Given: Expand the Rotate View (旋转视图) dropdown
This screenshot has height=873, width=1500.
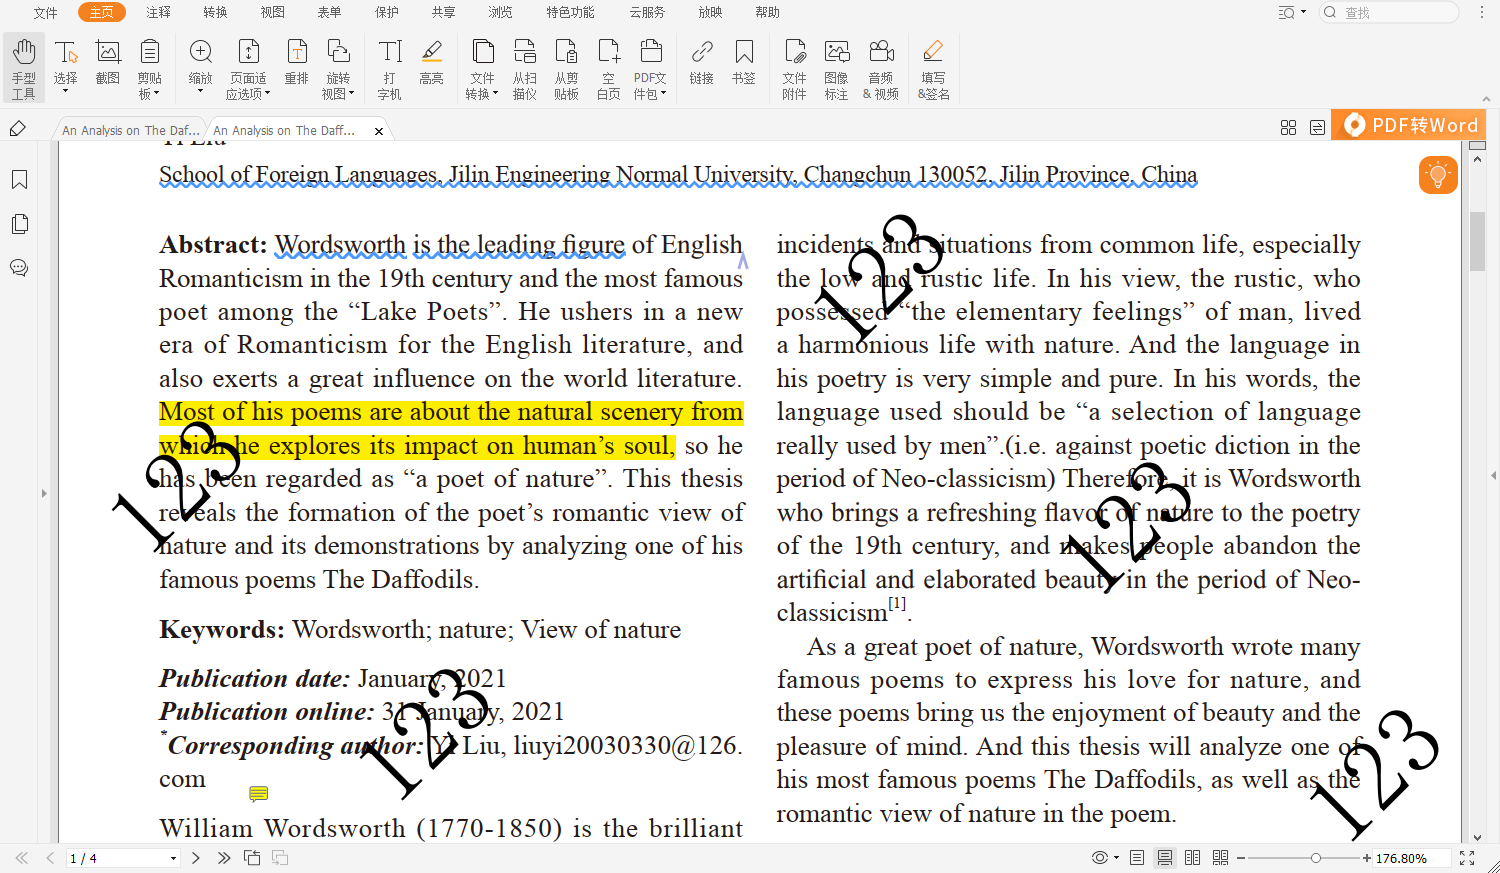Looking at the screenshot, I should pyautogui.click(x=338, y=94).
